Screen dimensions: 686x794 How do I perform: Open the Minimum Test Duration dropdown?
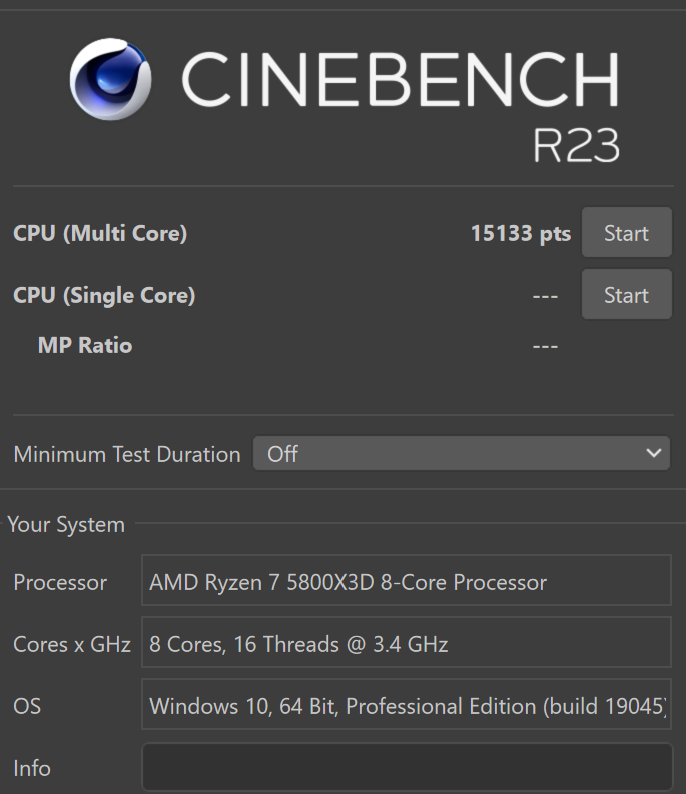click(x=460, y=454)
